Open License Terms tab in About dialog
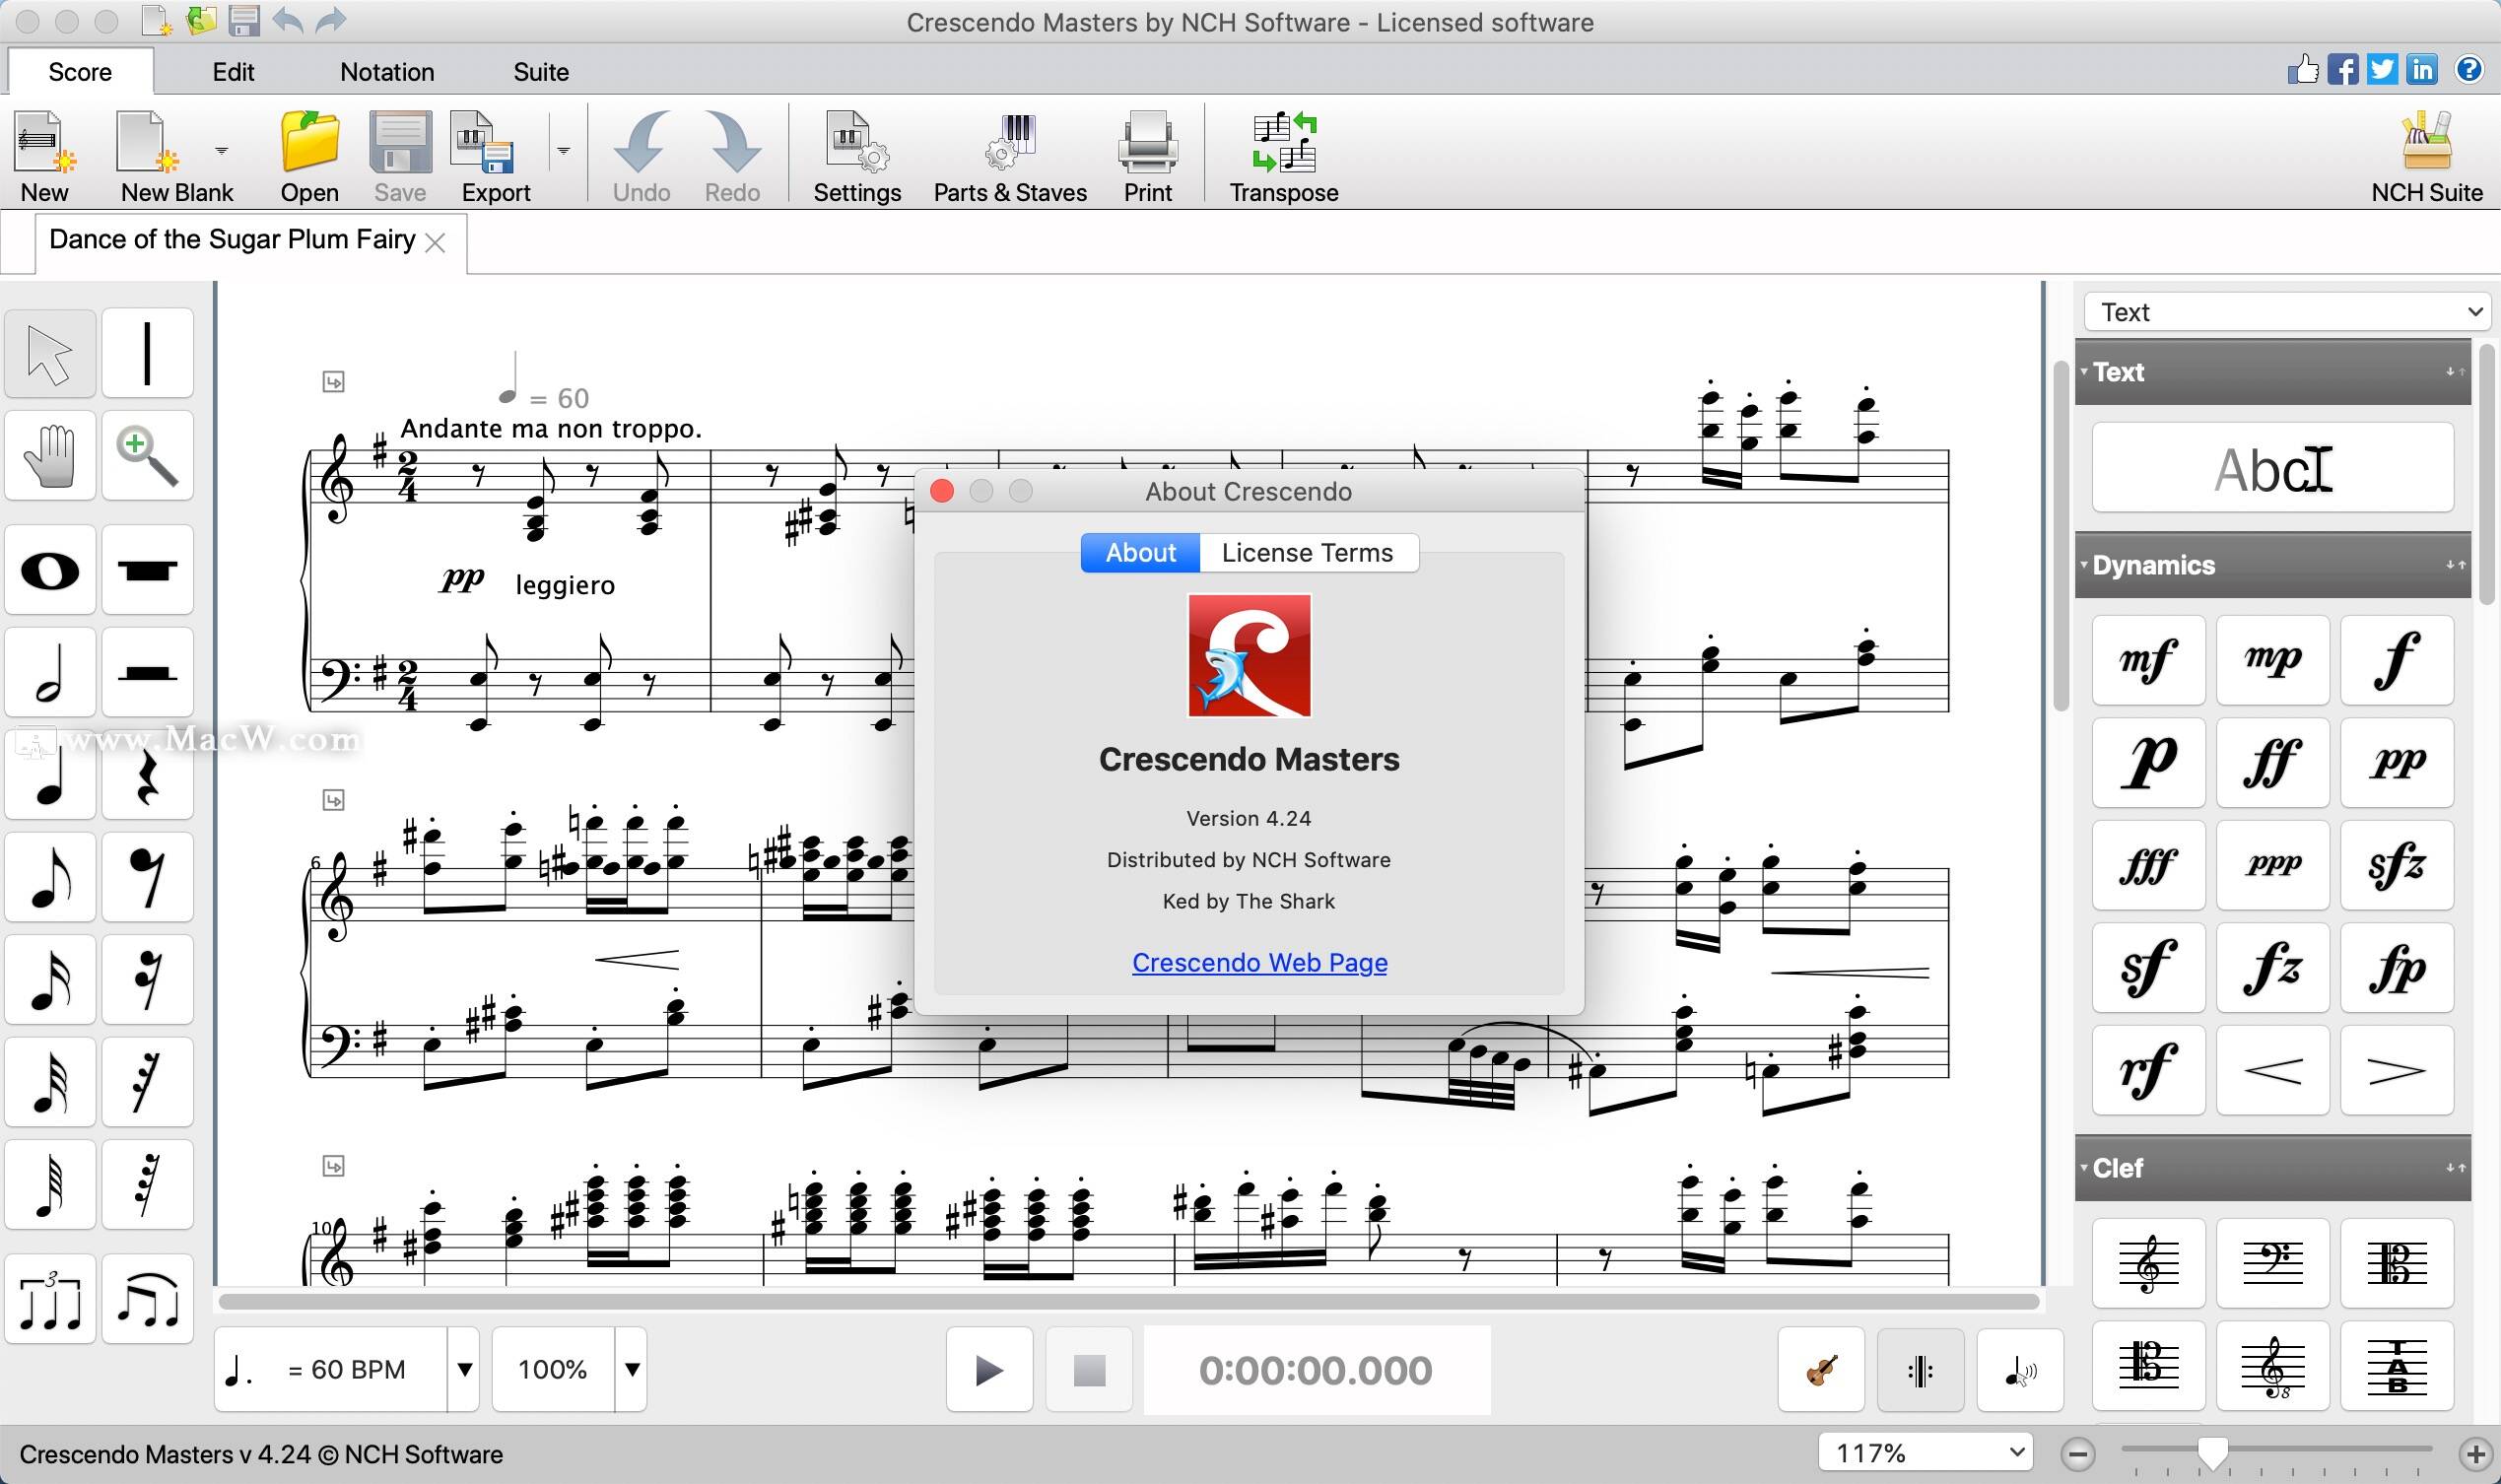Screen dimensions: 2501x1484 [1308, 553]
